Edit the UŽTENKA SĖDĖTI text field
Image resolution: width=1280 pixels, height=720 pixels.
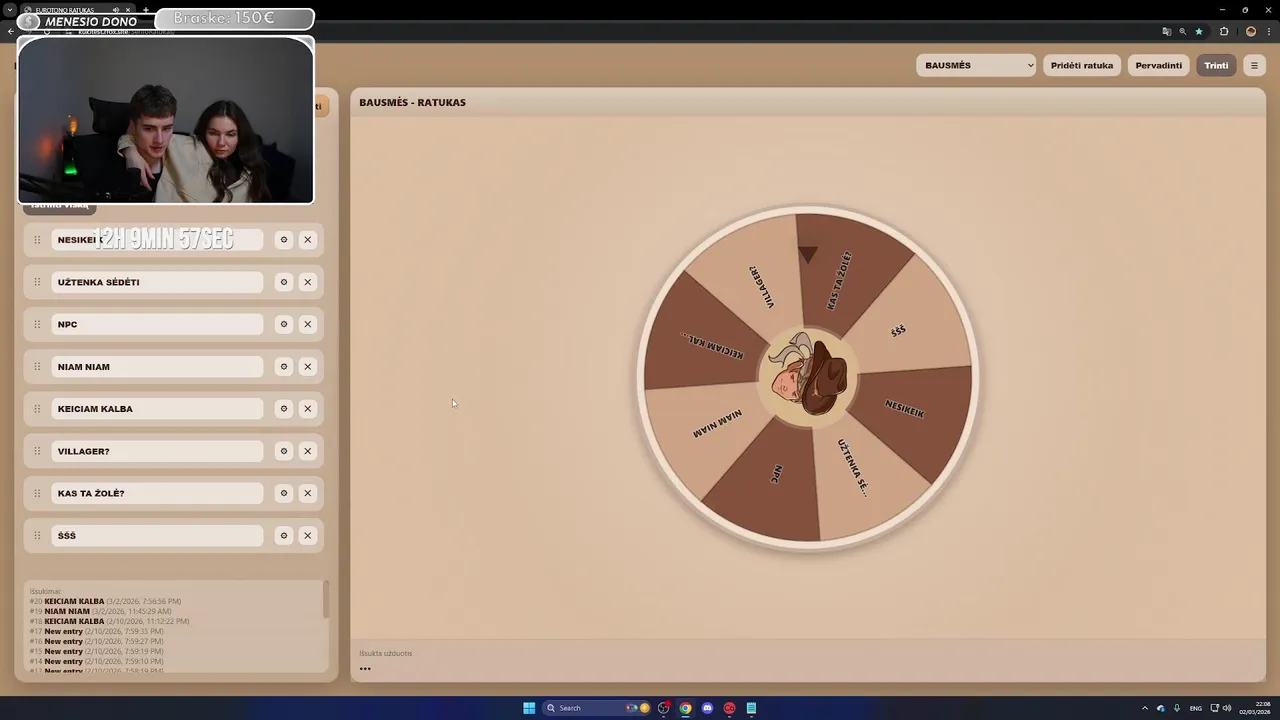pos(157,282)
